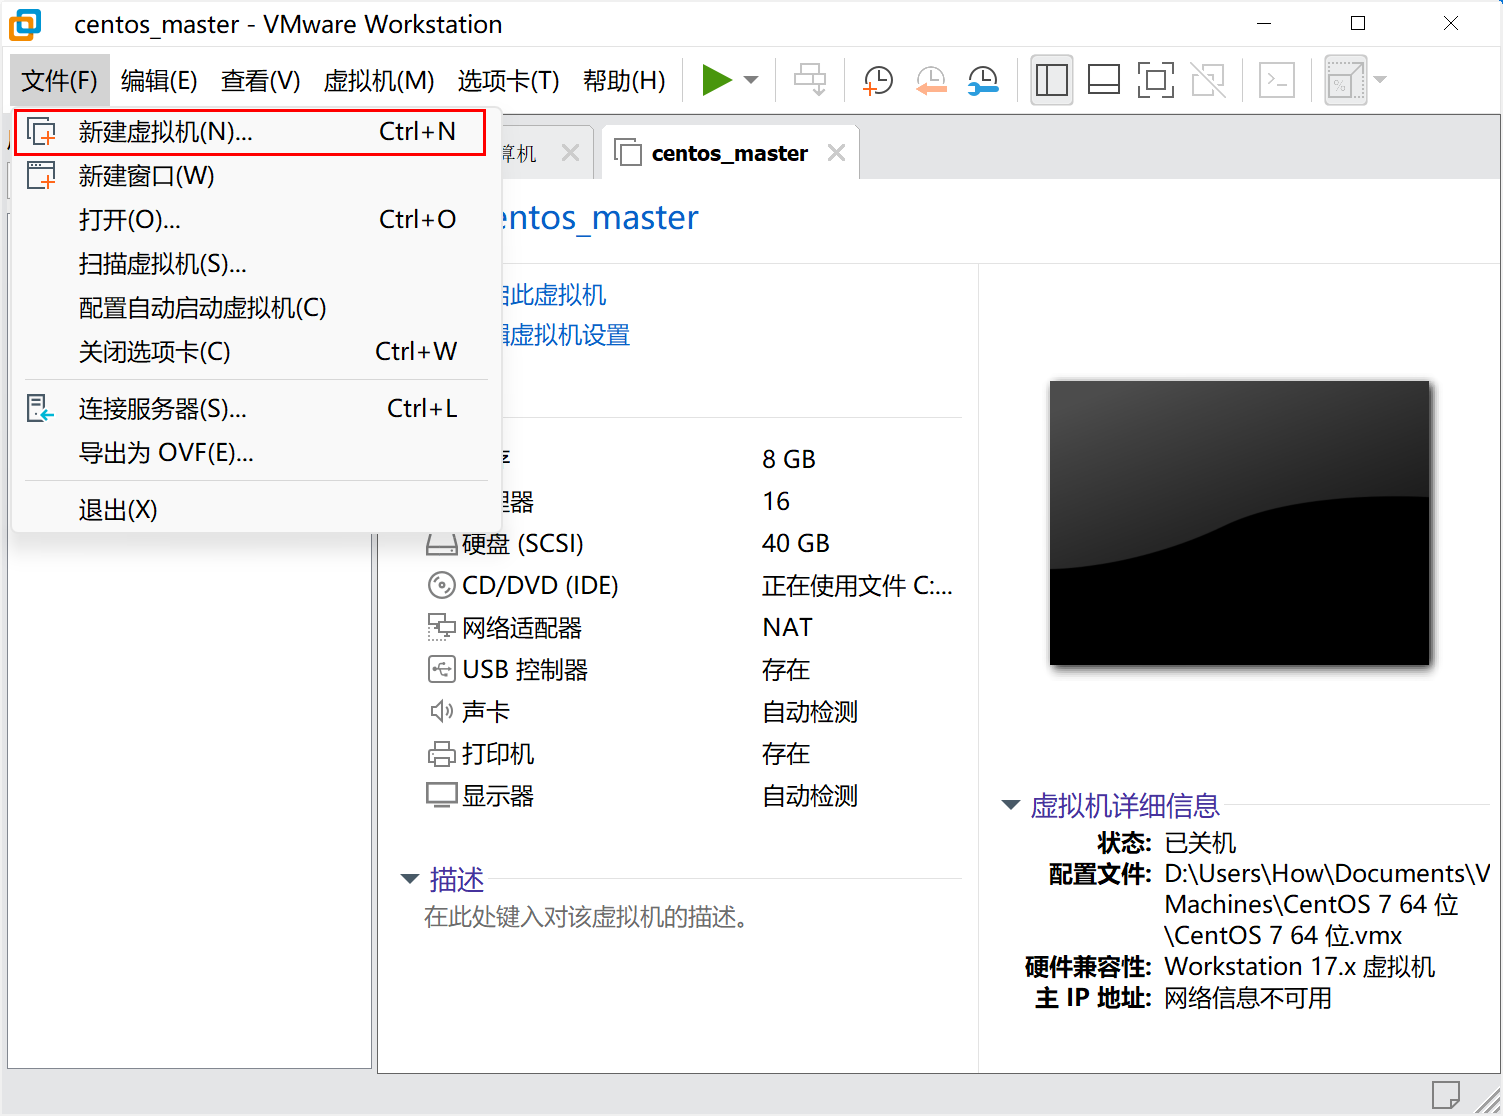Choose 新建虚拟机(N)... from the File menu

pyautogui.click(x=250, y=132)
